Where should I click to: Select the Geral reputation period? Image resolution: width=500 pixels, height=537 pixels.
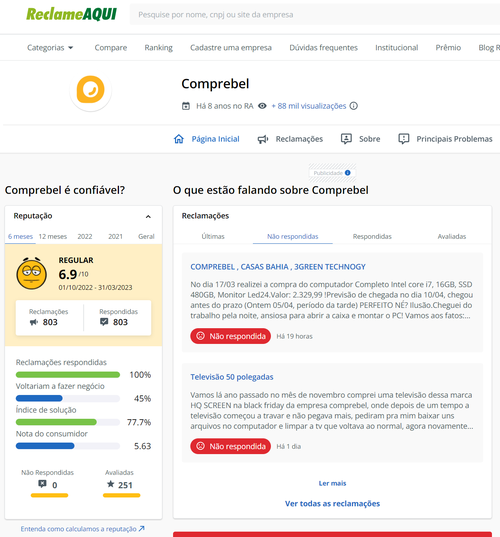pos(146,236)
